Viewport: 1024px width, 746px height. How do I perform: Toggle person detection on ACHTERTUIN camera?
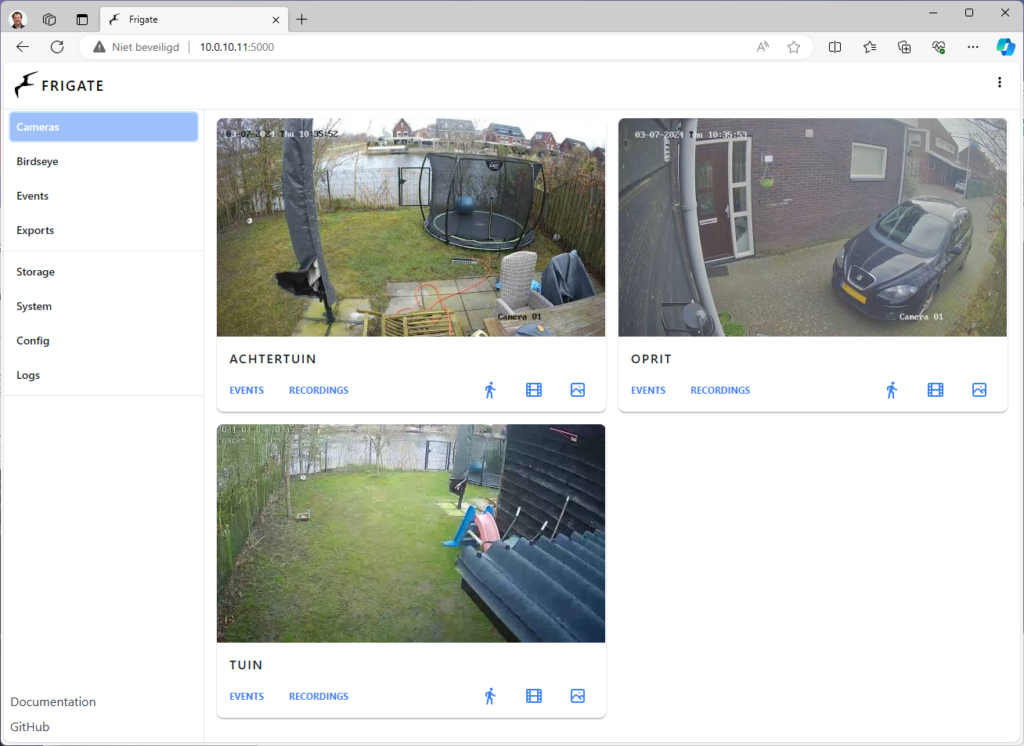(490, 390)
